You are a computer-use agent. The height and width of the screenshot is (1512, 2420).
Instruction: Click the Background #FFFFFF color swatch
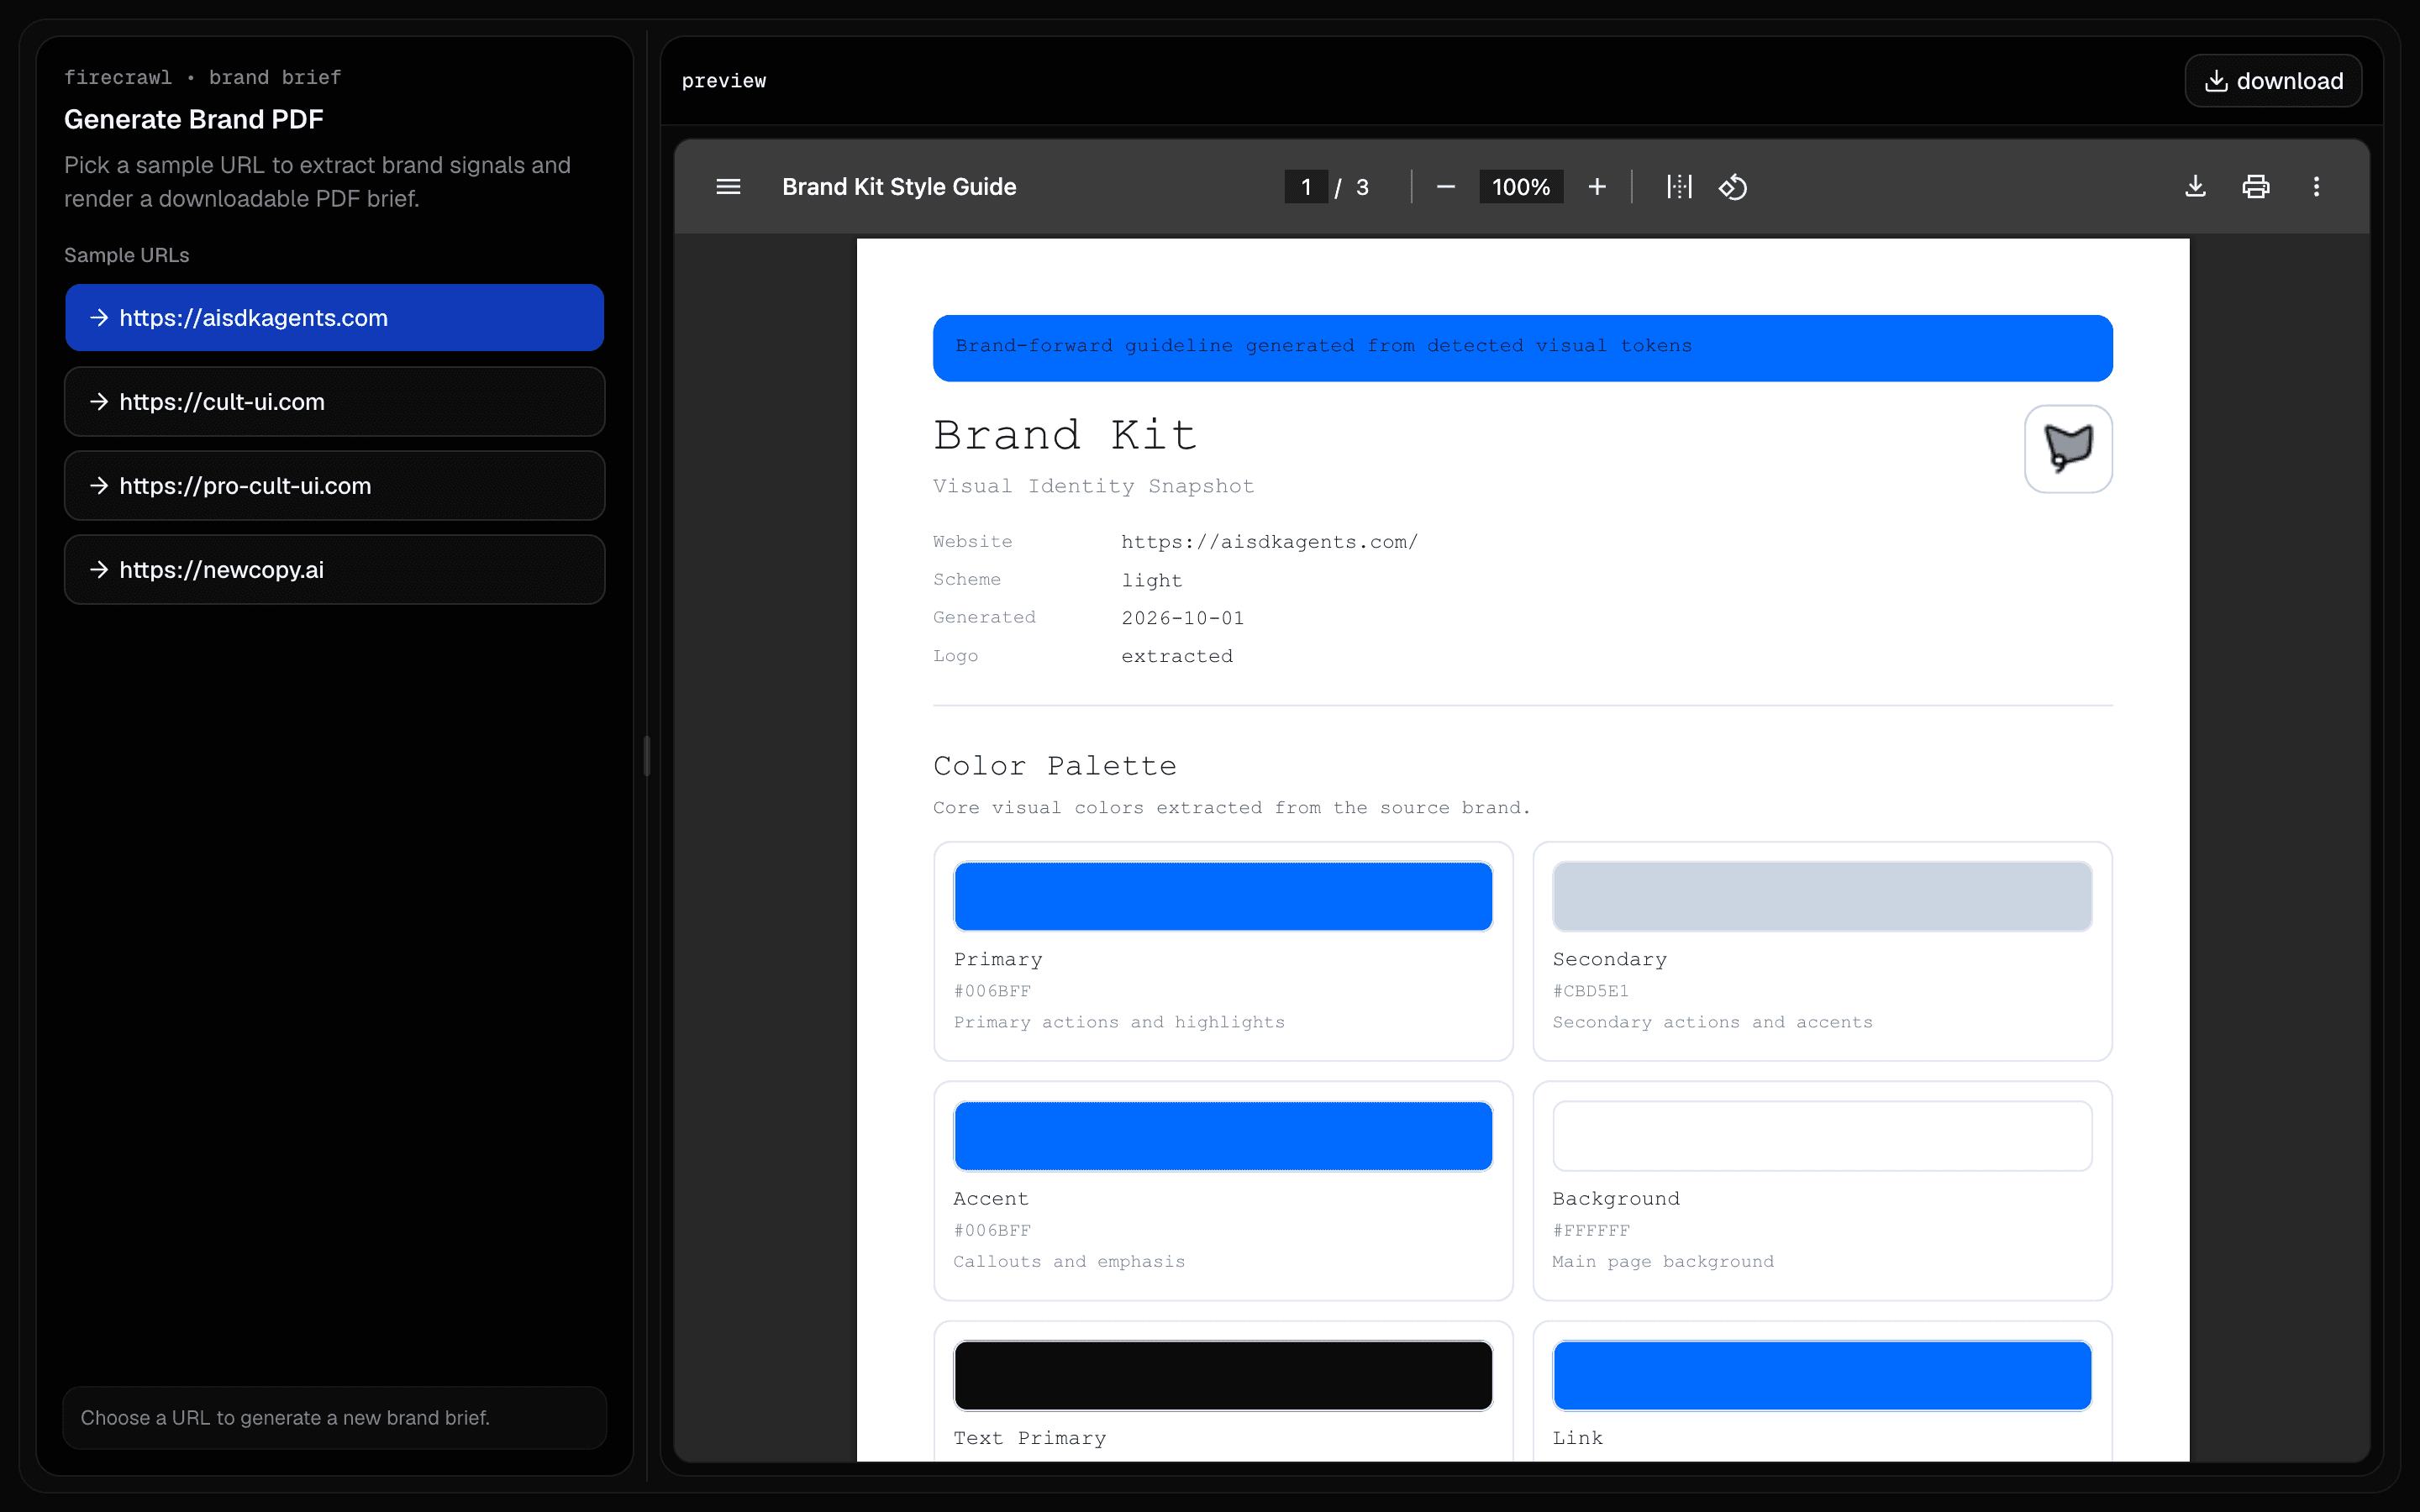click(x=1822, y=1136)
